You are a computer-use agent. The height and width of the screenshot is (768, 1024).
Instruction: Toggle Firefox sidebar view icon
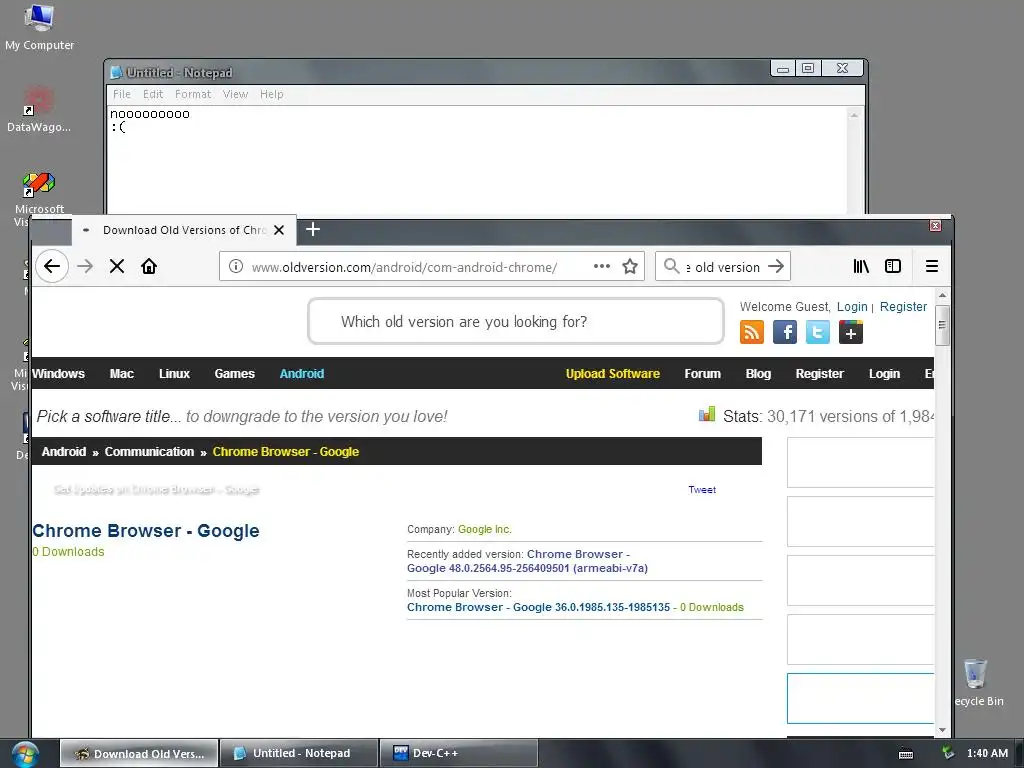pos(893,266)
